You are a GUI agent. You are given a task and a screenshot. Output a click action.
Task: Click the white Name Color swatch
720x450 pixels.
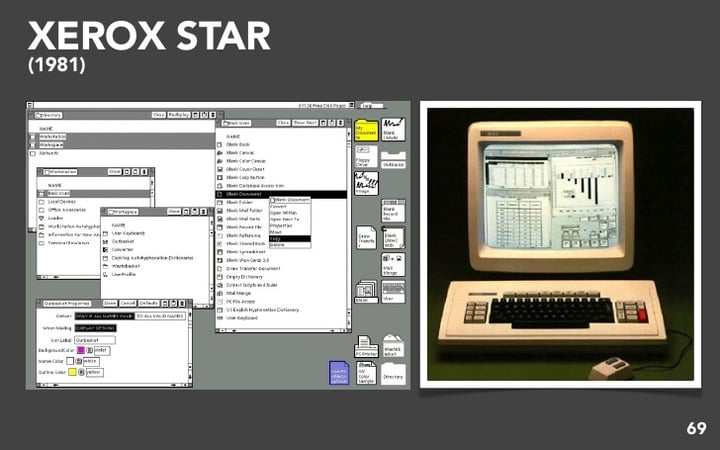tap(70, 361)
